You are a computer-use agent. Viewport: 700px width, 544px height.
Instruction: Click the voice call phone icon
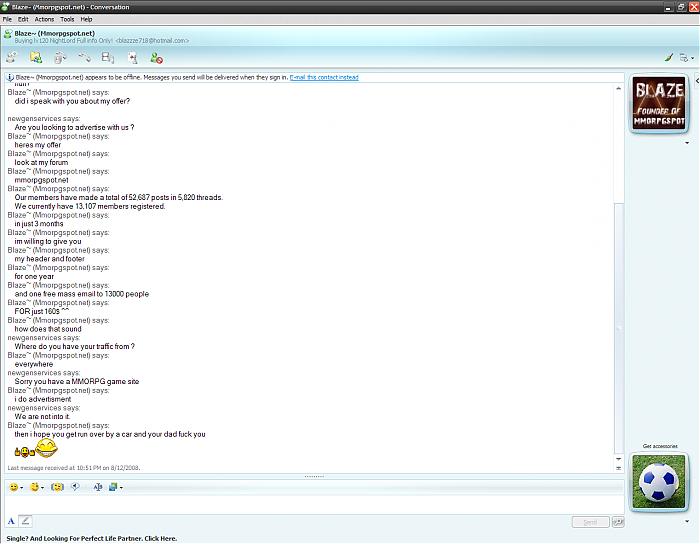84,57
